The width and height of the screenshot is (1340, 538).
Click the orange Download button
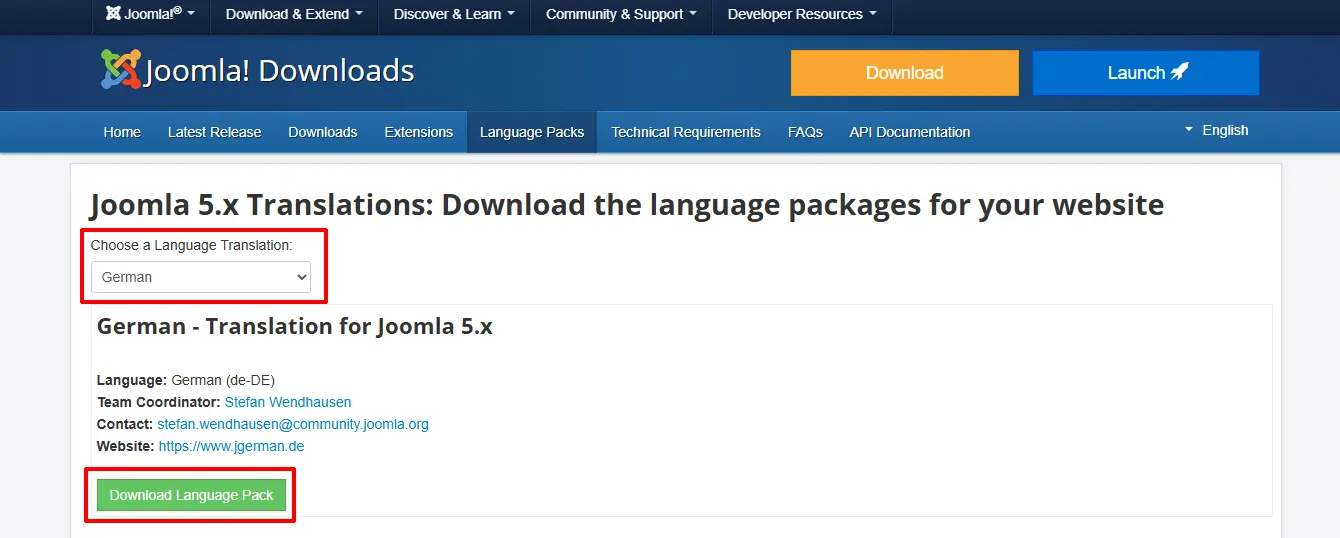905,73
